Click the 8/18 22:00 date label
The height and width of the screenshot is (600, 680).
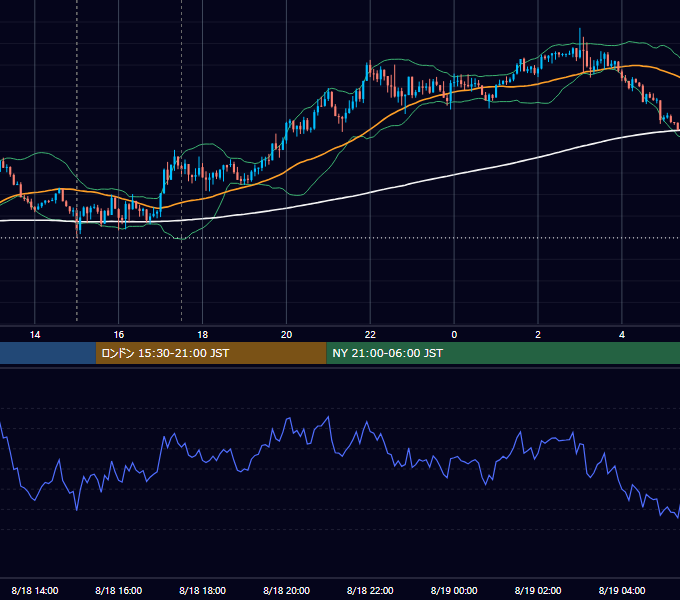(370, 590)
